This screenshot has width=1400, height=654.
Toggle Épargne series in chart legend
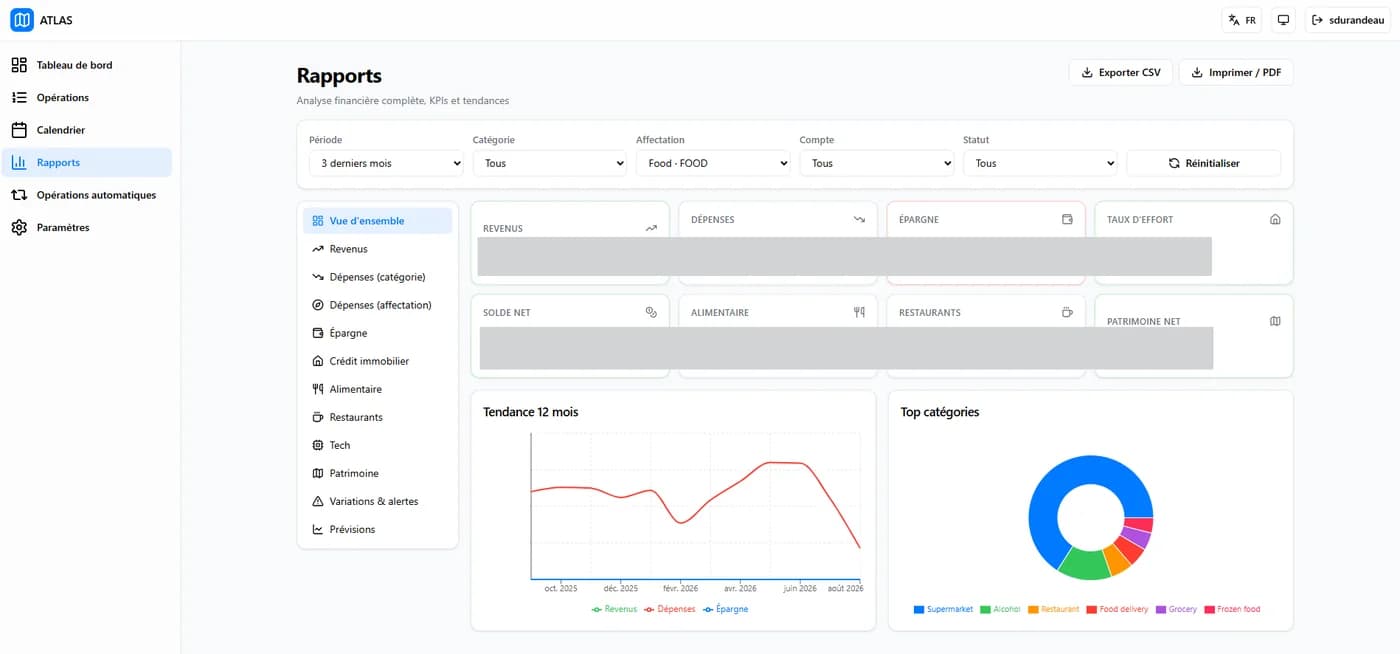pos(726,609)
